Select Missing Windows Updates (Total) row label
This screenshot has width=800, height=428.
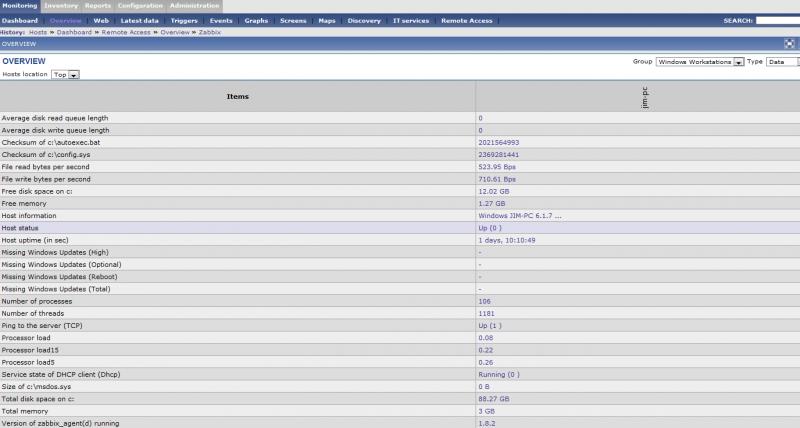point(56,289)
